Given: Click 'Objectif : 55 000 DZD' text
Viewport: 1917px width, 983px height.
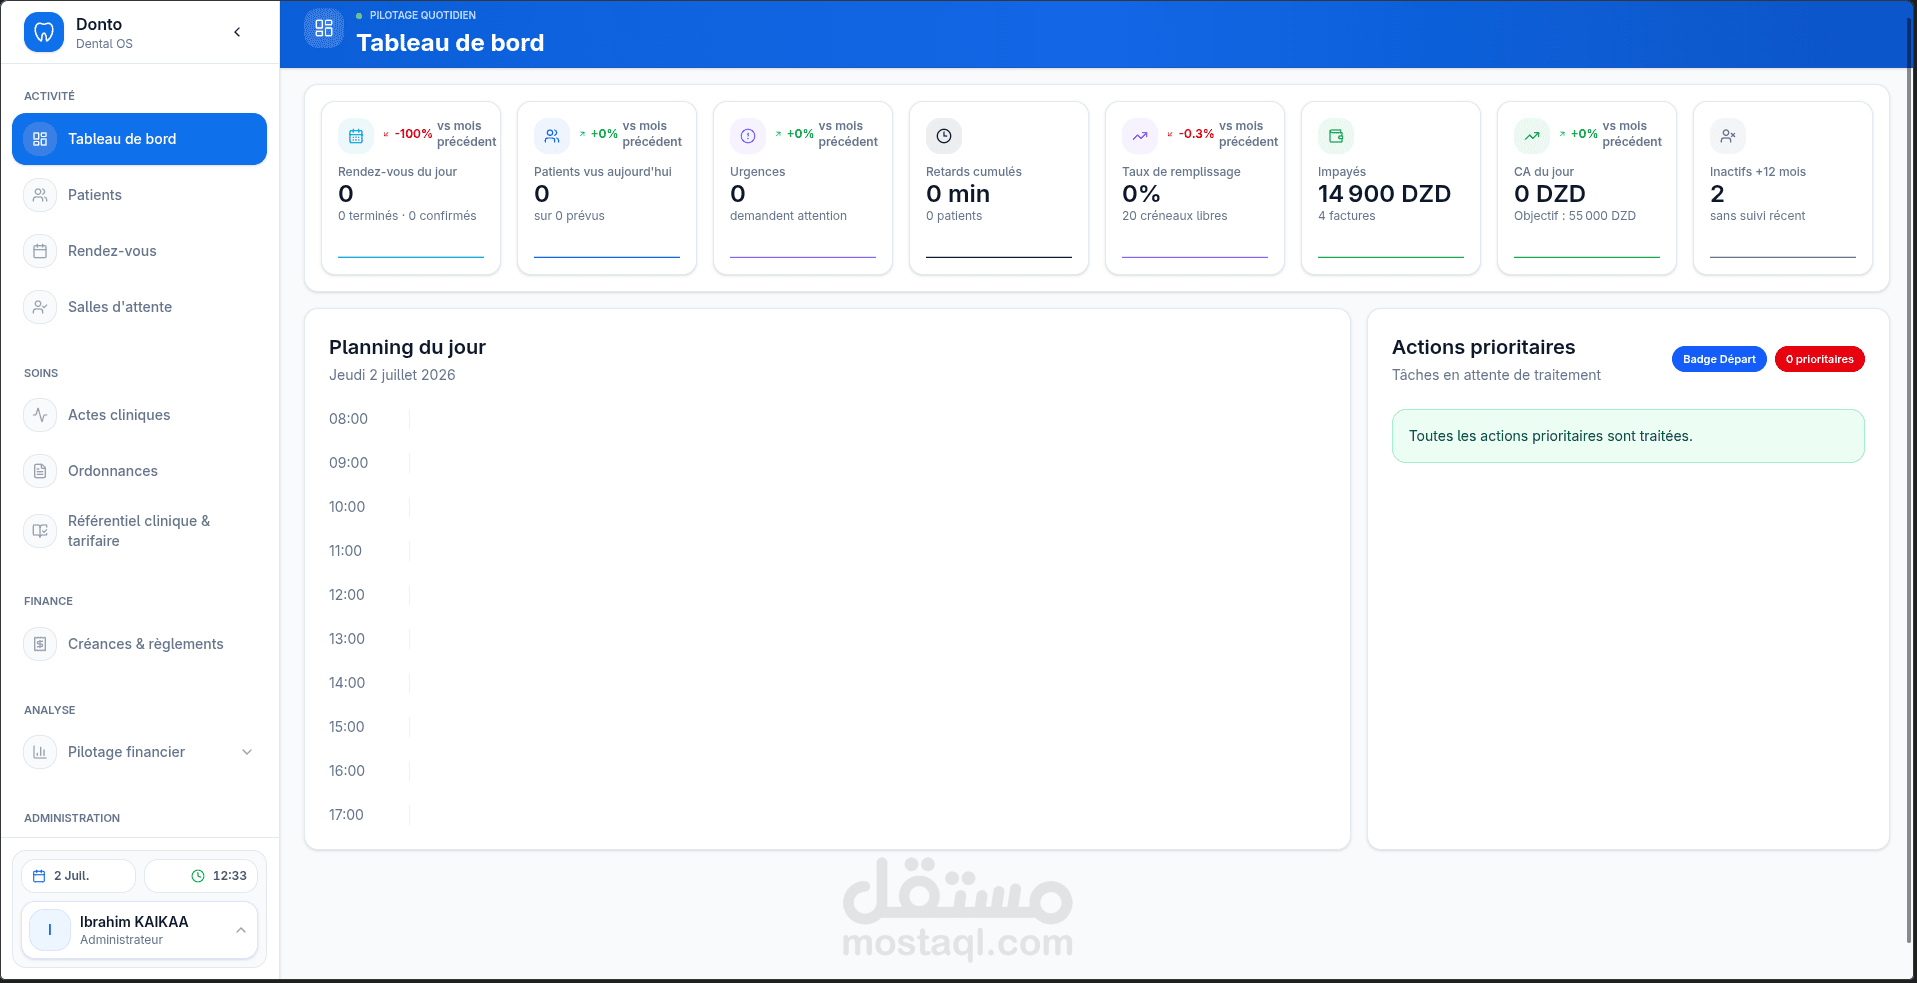Looking at the screenshot, I should pos(1575,216).
